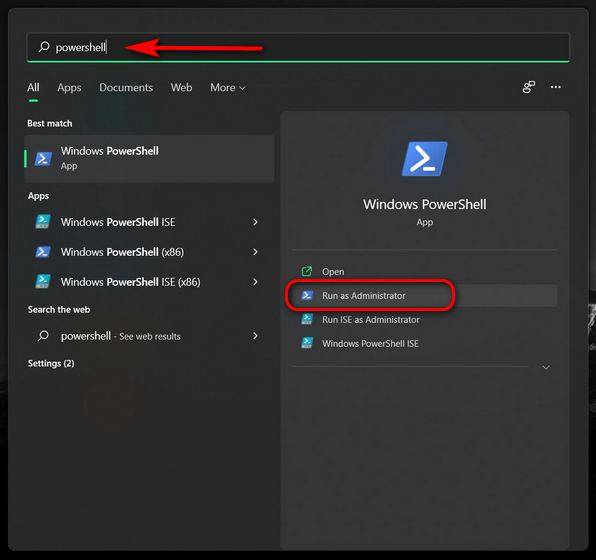Switch to the All tab

point(33,87)
